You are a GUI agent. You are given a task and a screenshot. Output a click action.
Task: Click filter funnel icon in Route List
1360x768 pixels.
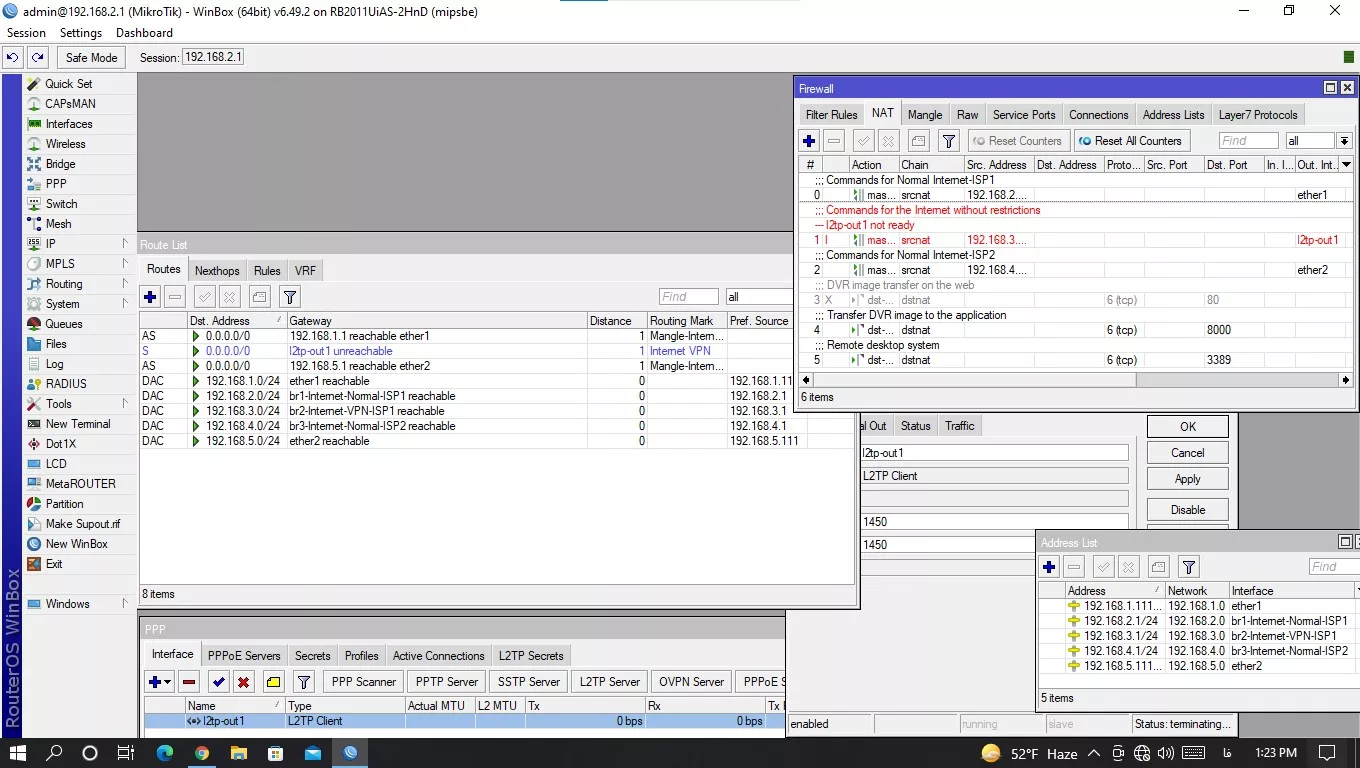(x=290, y=297)
